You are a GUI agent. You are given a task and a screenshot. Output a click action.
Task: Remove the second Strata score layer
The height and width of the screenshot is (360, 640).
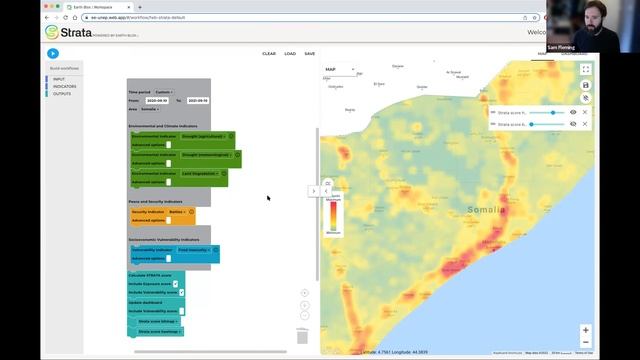click(x=585, y=124)
